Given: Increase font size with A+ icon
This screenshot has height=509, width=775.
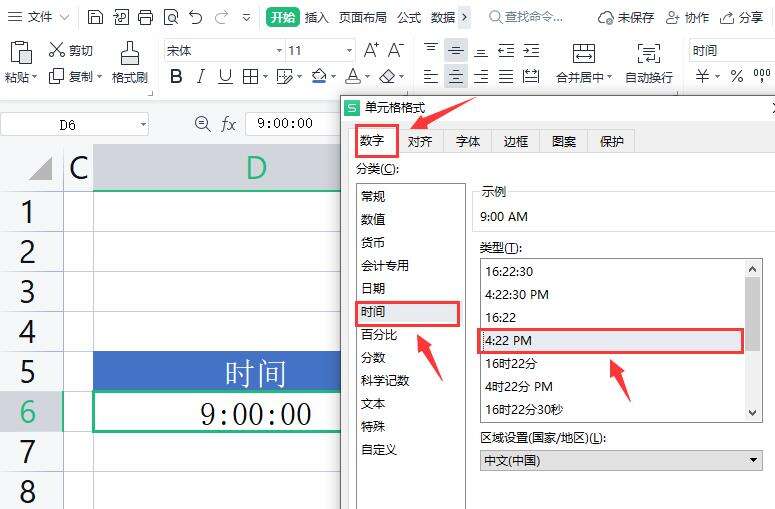Looking at the screenshot, I should [x=371, y=50].
